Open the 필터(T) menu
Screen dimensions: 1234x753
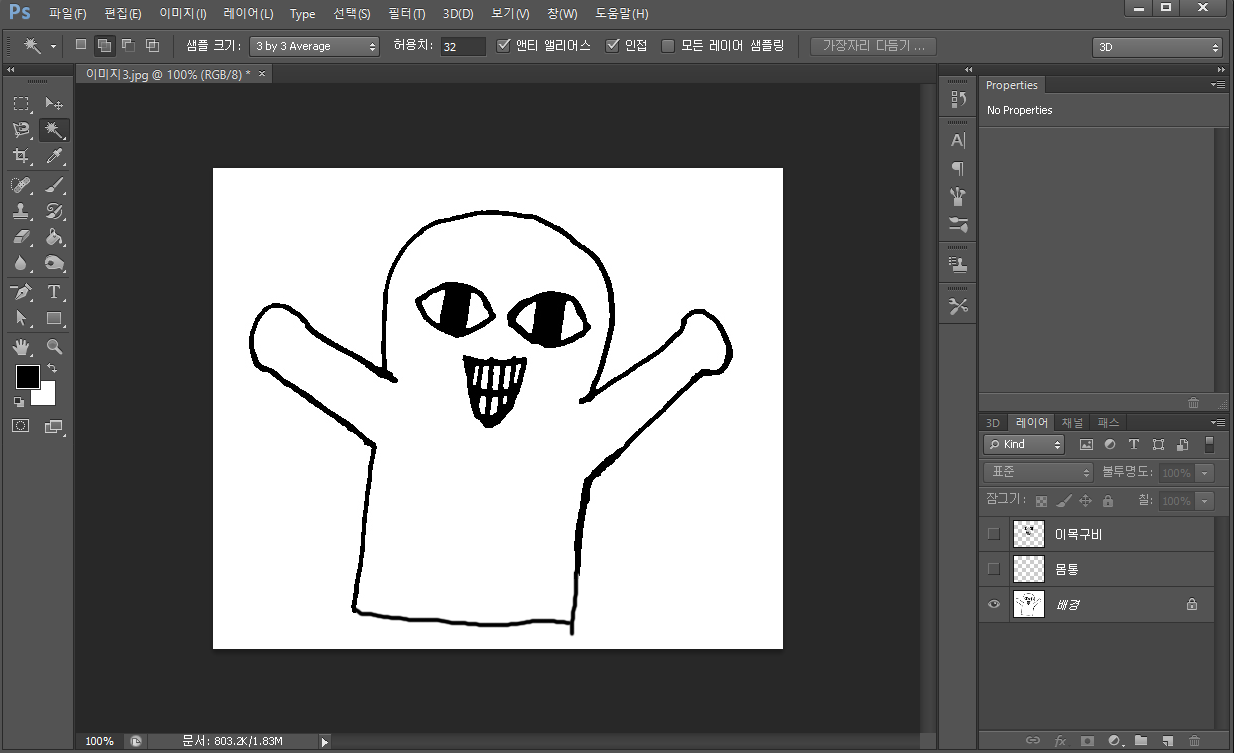406,14
